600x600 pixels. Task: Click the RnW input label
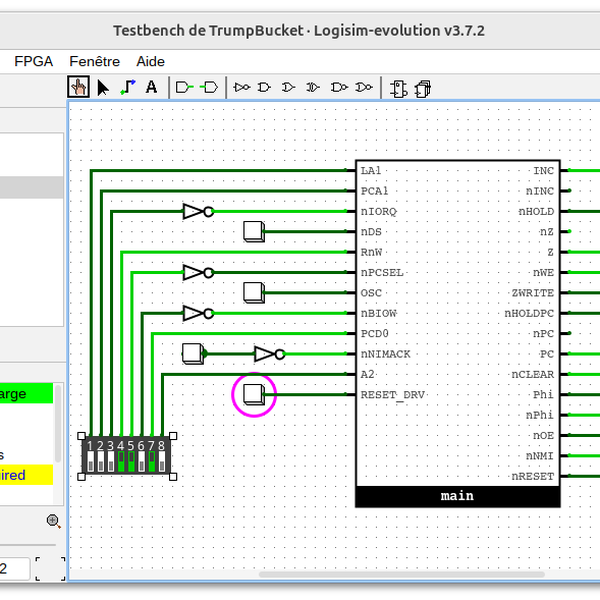(371, 252)
